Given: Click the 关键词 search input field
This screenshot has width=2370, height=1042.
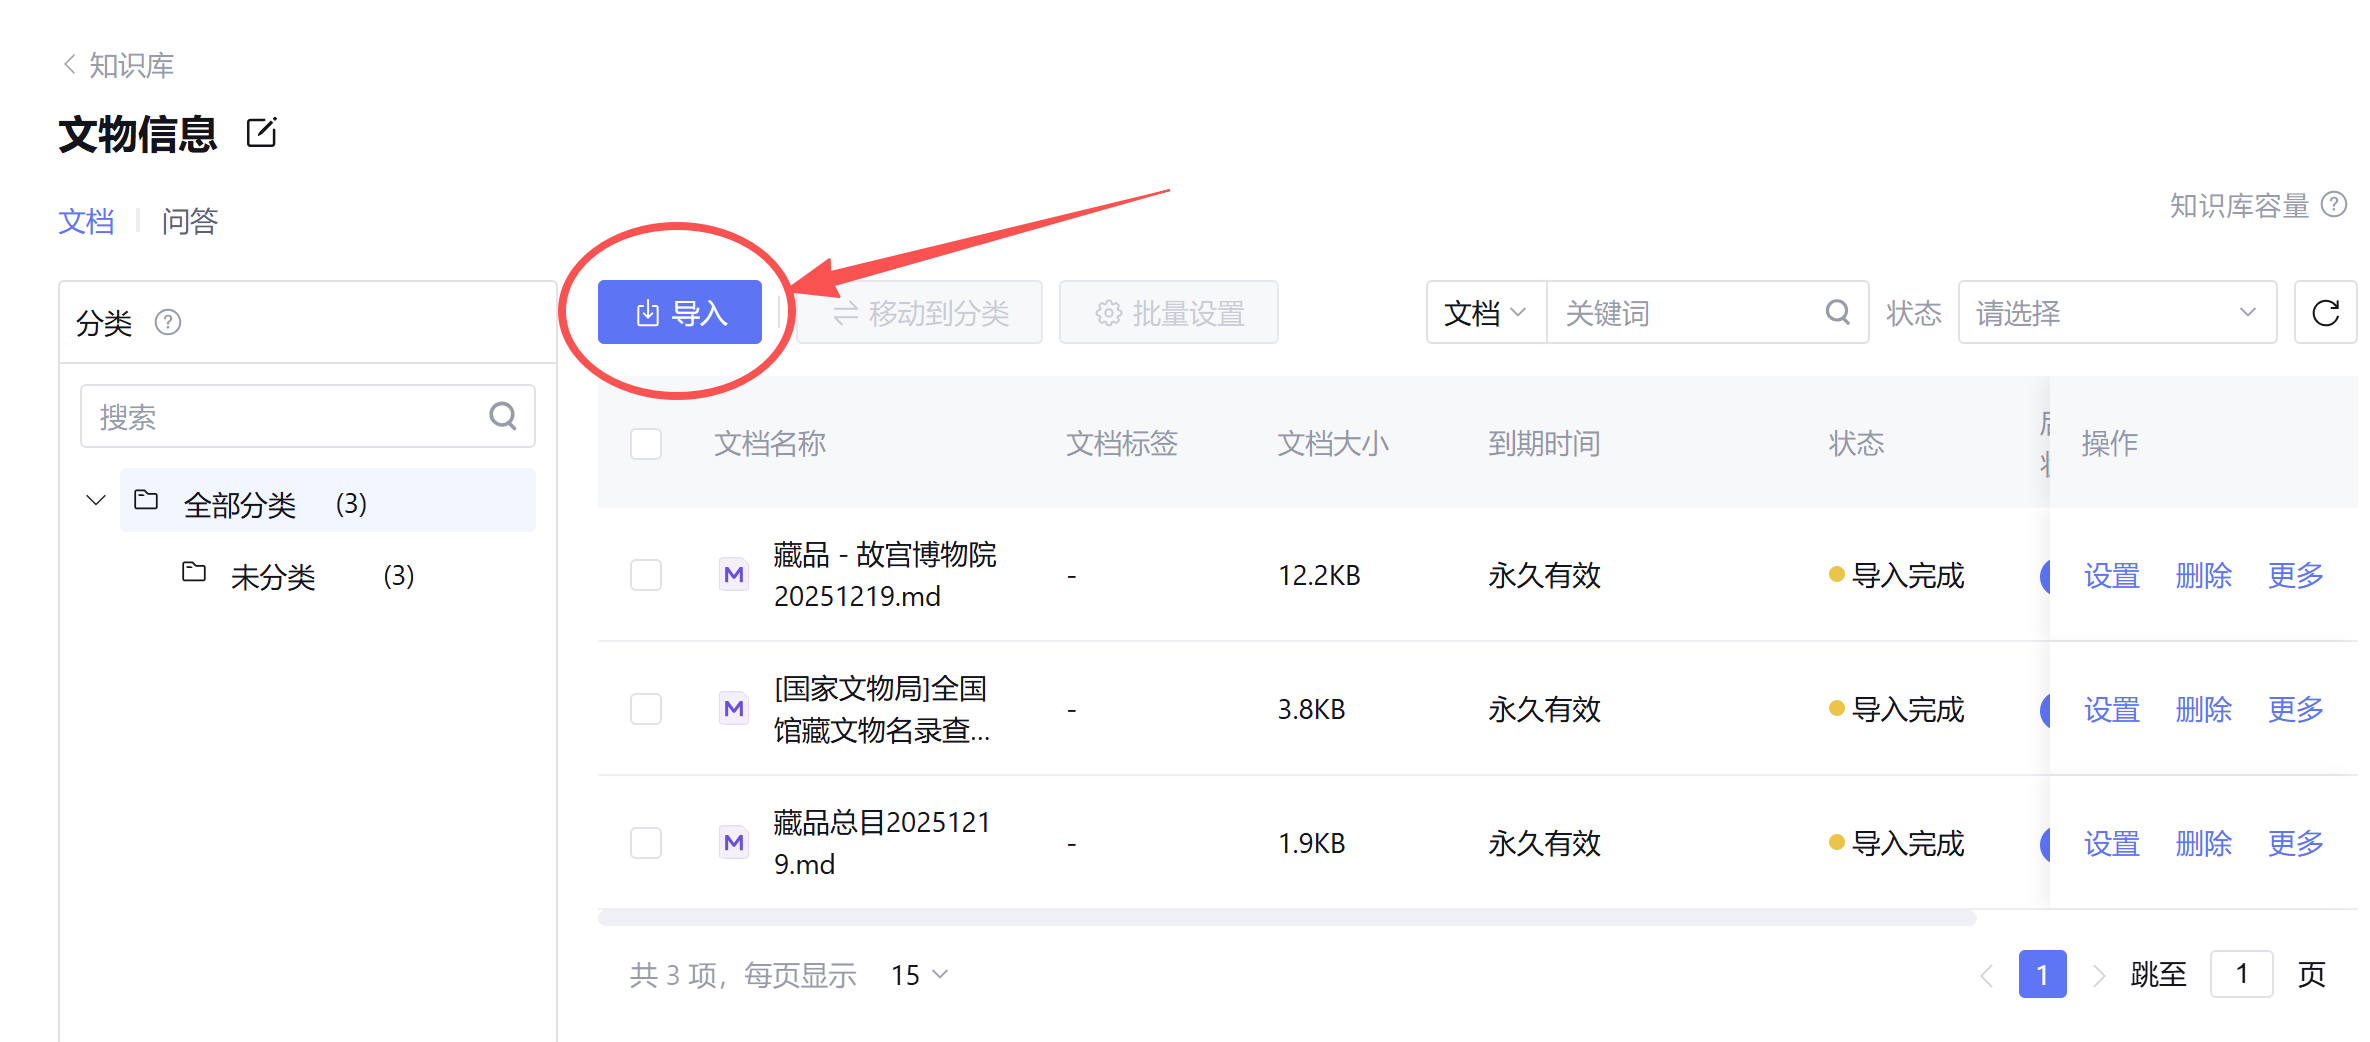Looking at the screenshot, I should click(x=1685, y=313).
